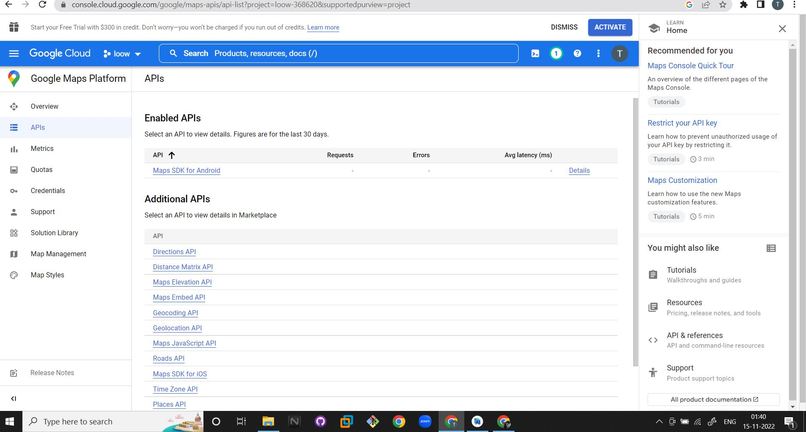Open Maps SDK for iOS link
806x432 pixels.
180,374
